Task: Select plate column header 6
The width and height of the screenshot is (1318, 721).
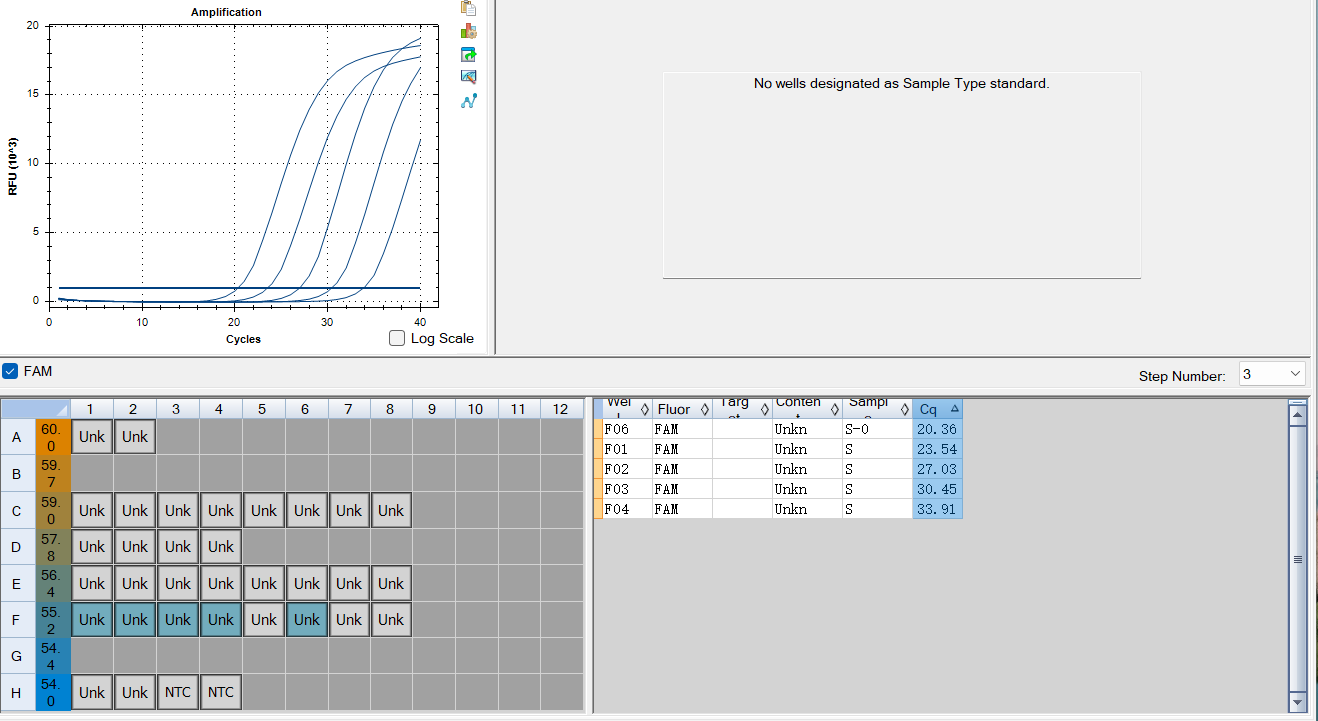Action: pos(306,408)
